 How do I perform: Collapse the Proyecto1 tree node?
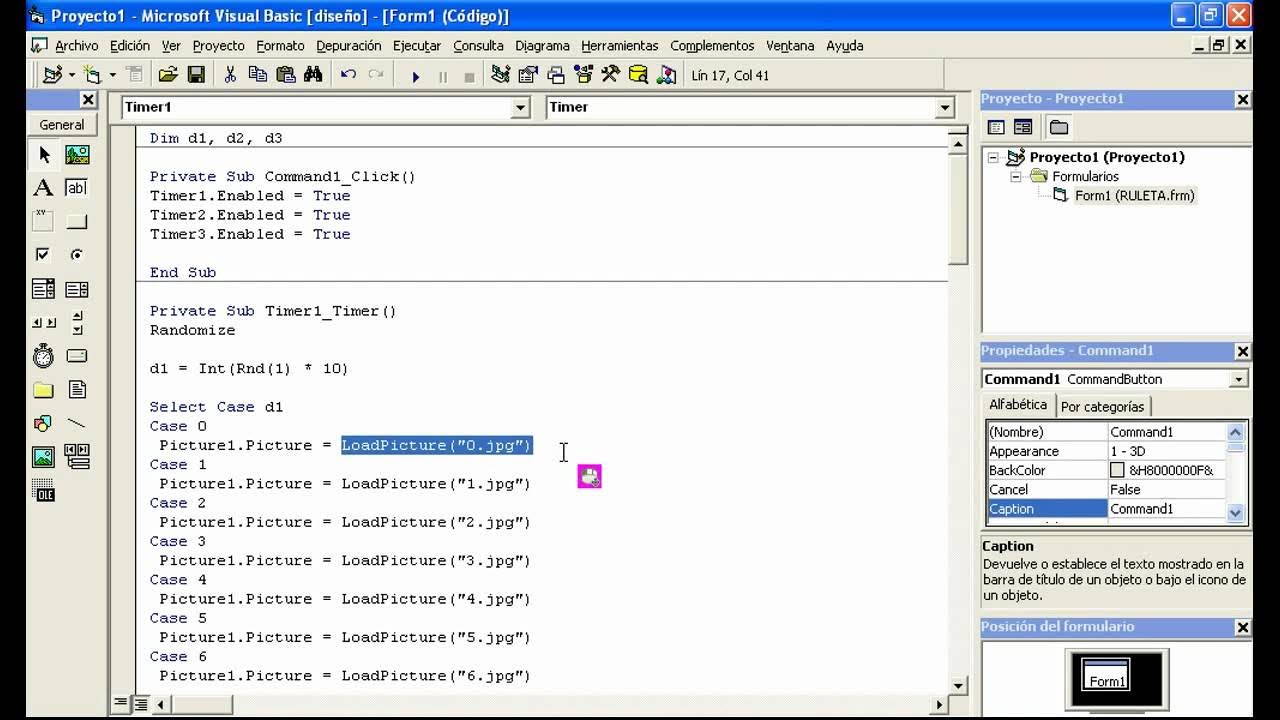pyautogui.click(x=993, y=157)
